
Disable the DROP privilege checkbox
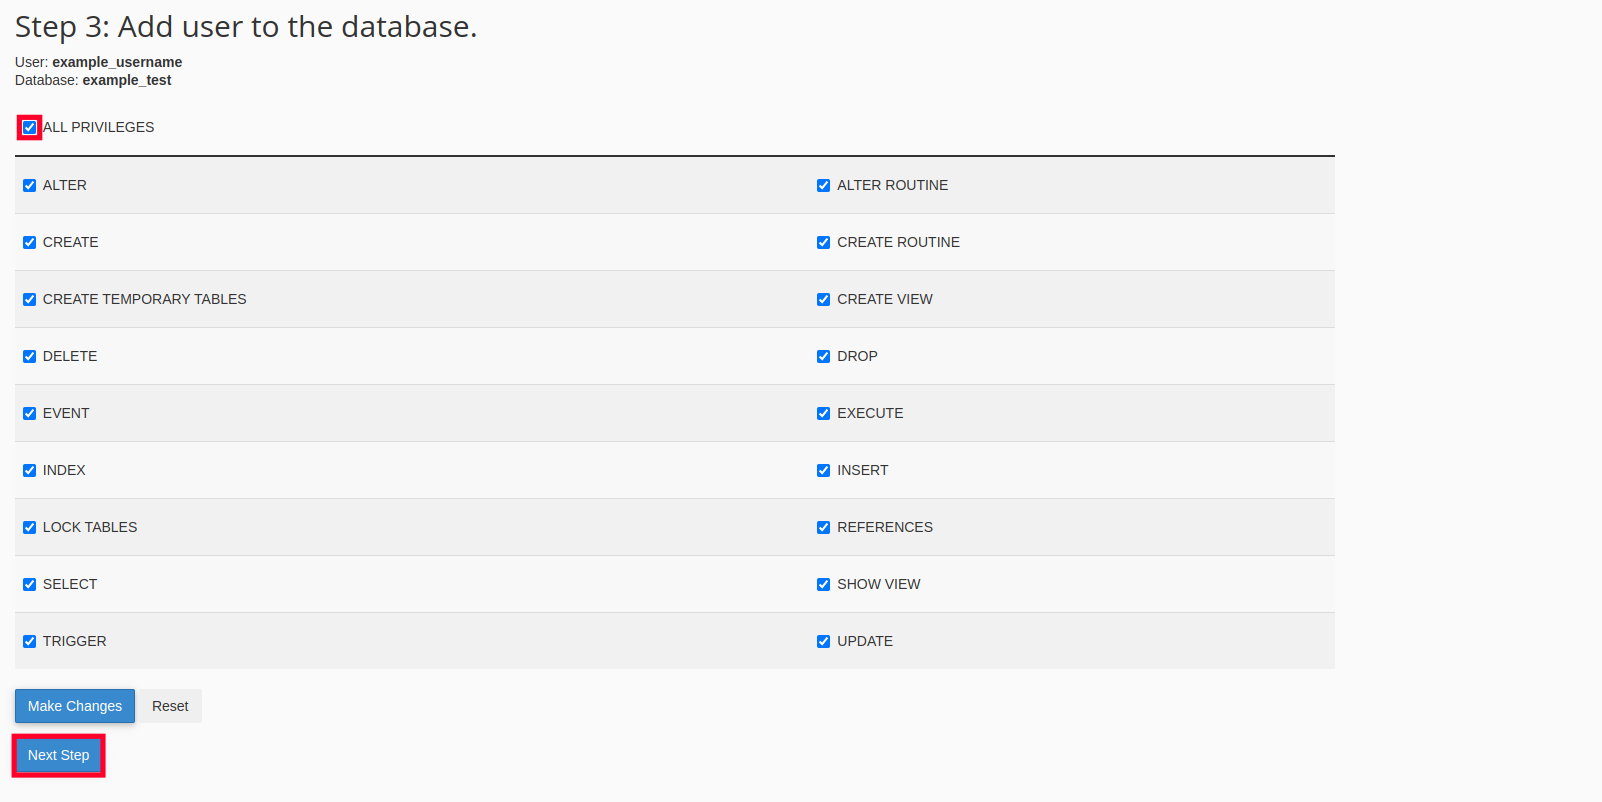[823, 357]
